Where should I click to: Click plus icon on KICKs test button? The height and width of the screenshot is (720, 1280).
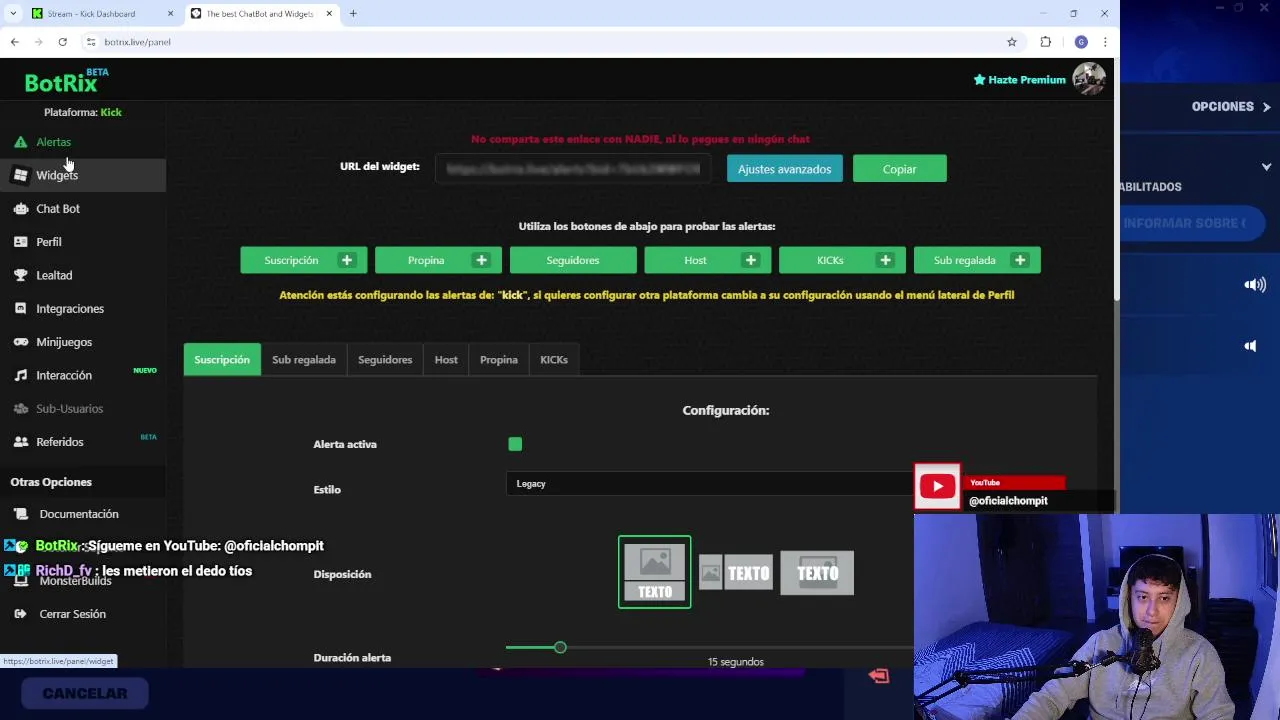(885, 260)
